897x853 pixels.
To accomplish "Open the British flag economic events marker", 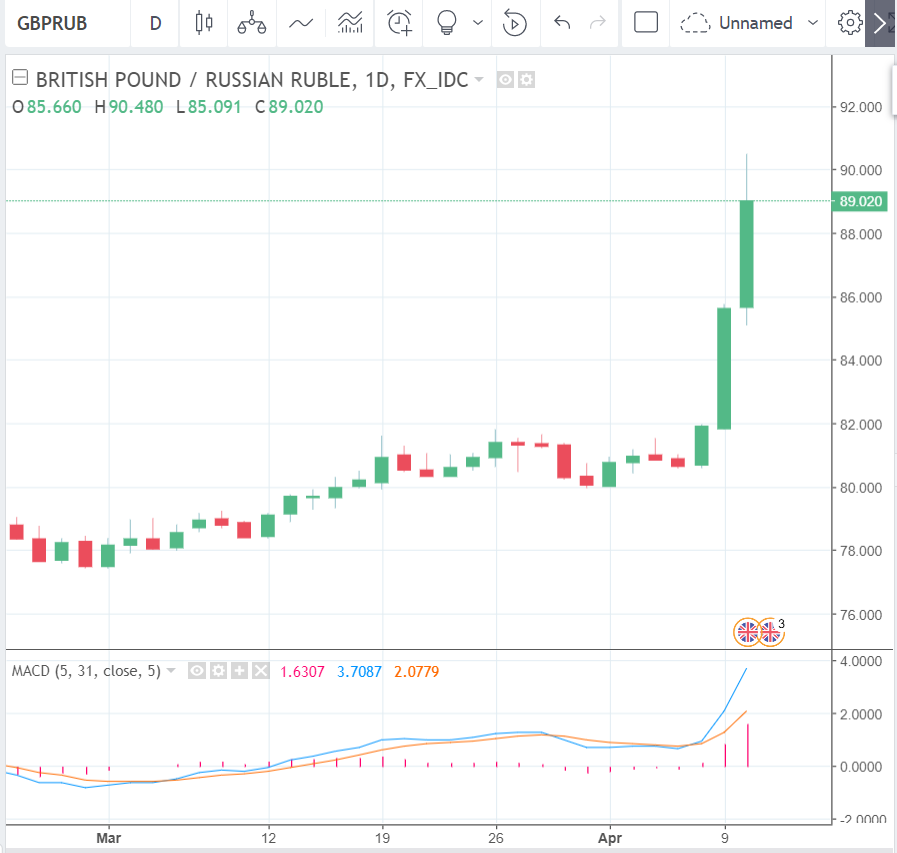I will pyautogui.click(x=748, y=632).
